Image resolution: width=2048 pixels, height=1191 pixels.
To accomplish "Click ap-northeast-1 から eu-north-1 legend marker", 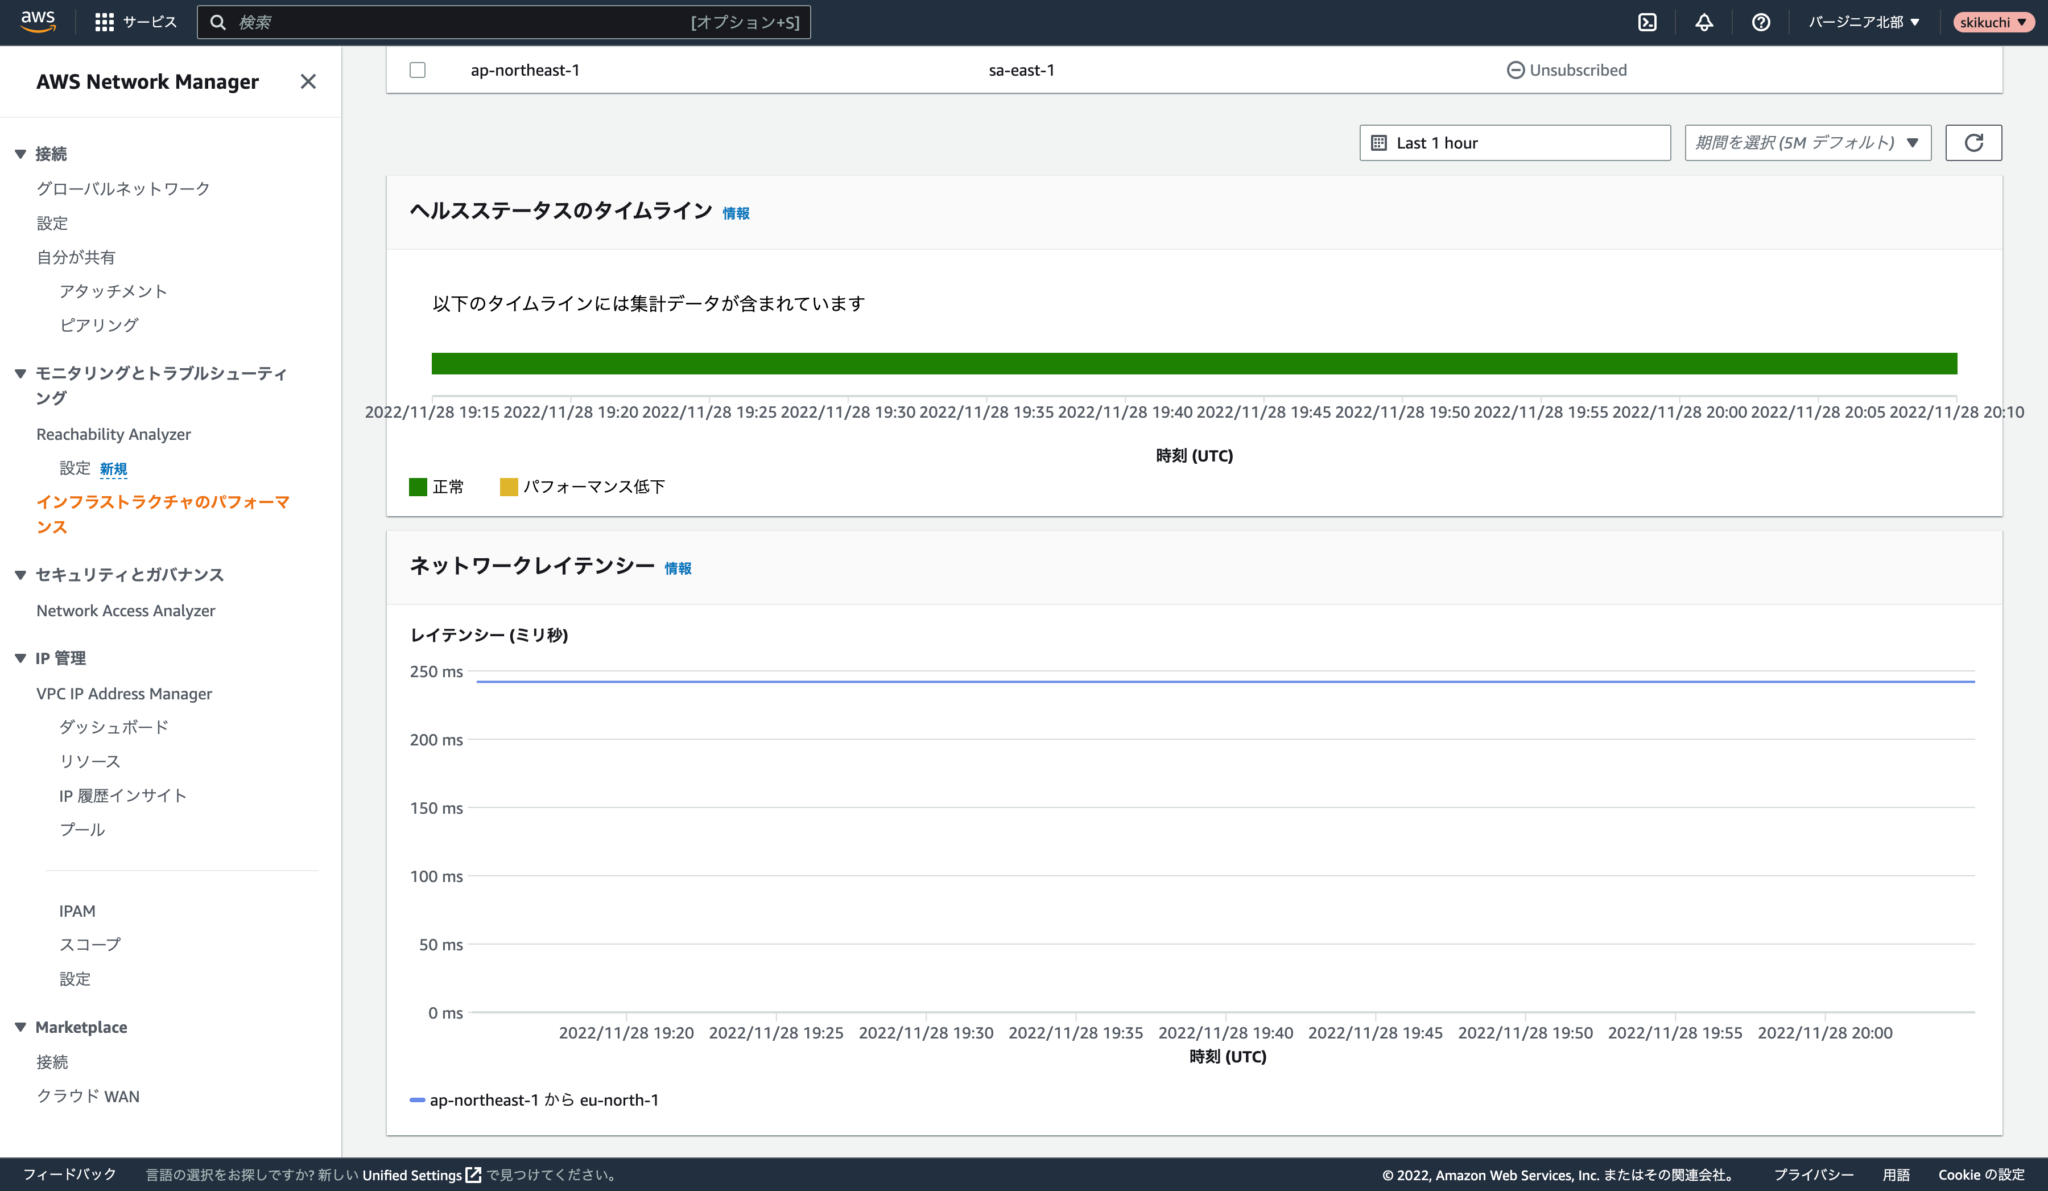I will (418, 1100).
